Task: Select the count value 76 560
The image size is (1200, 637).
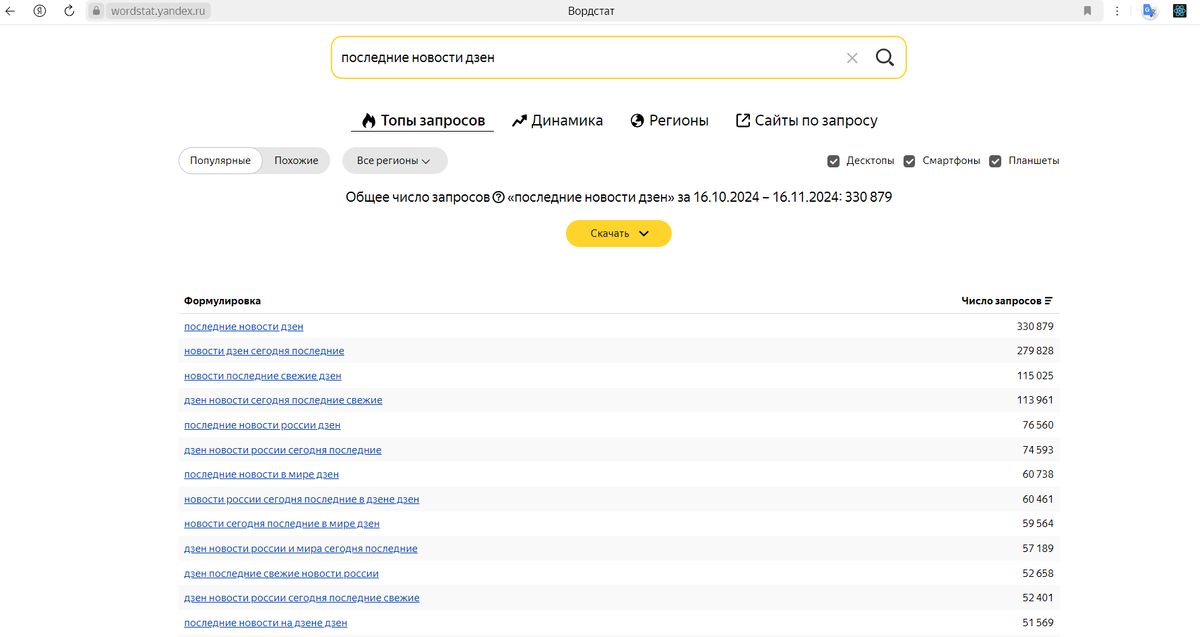Action: pos(1038,425)
